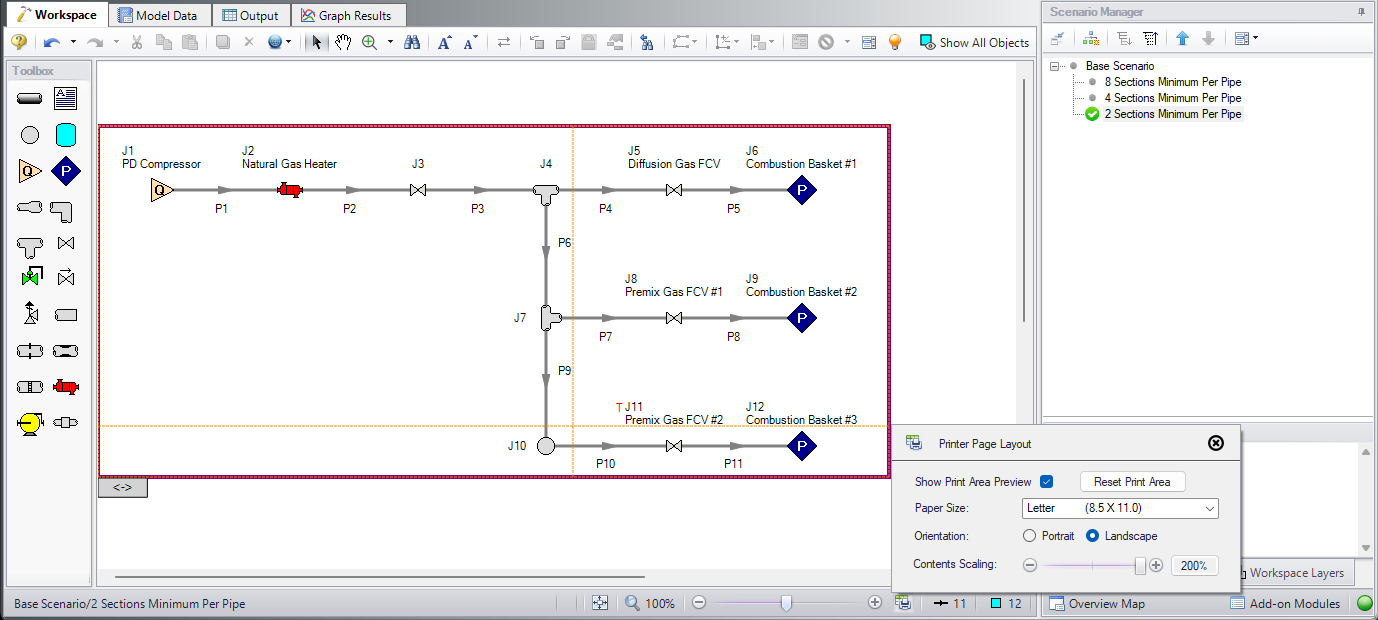The image size is (1378, 620).
Task: Click the Contents Scaling slider handle
Action: (1140, 565)
